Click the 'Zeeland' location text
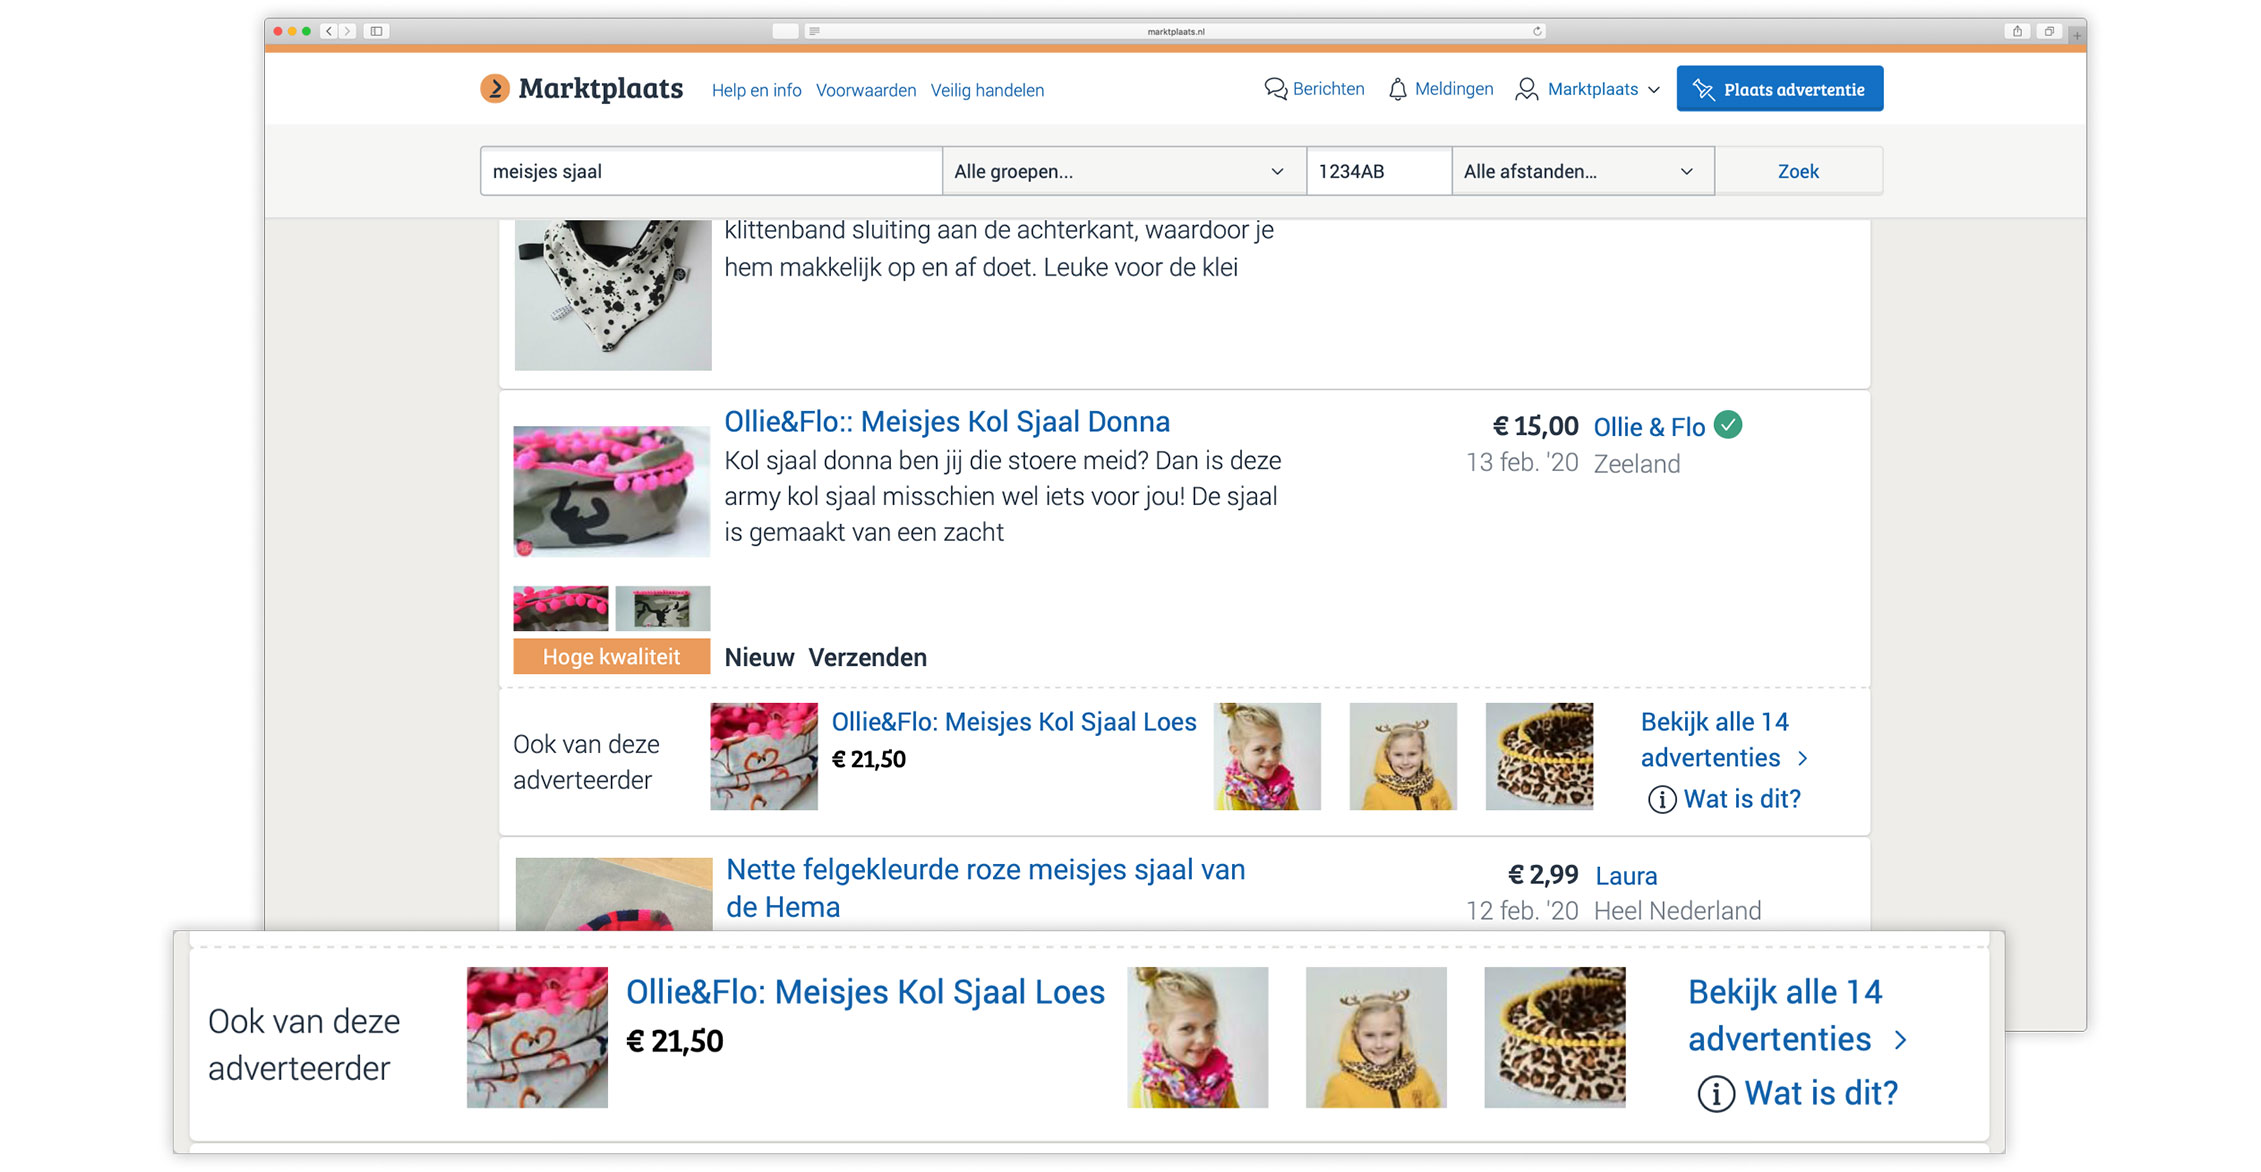 click(1637, 464)
